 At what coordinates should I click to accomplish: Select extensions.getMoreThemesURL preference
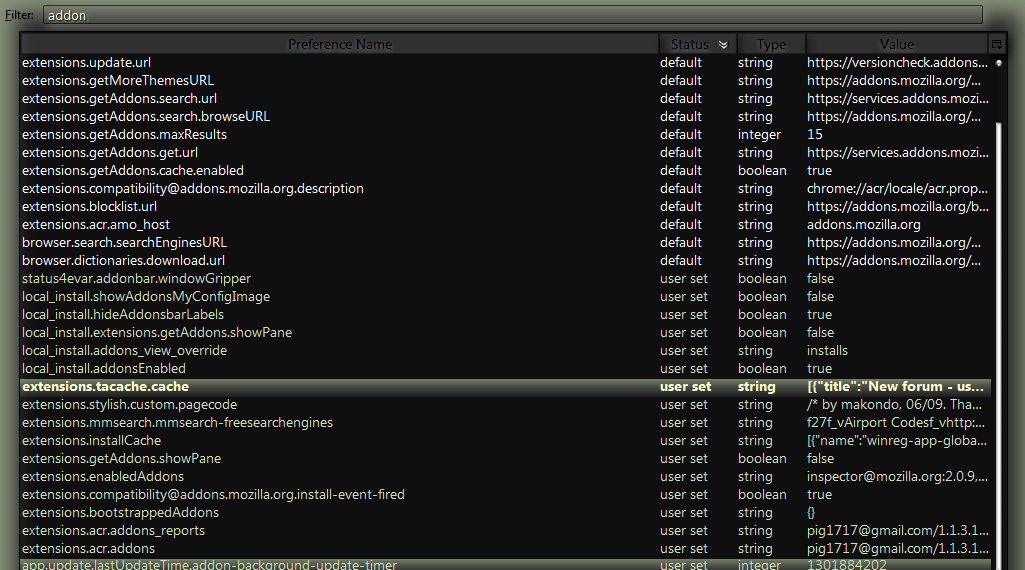(x=506, y=80)
